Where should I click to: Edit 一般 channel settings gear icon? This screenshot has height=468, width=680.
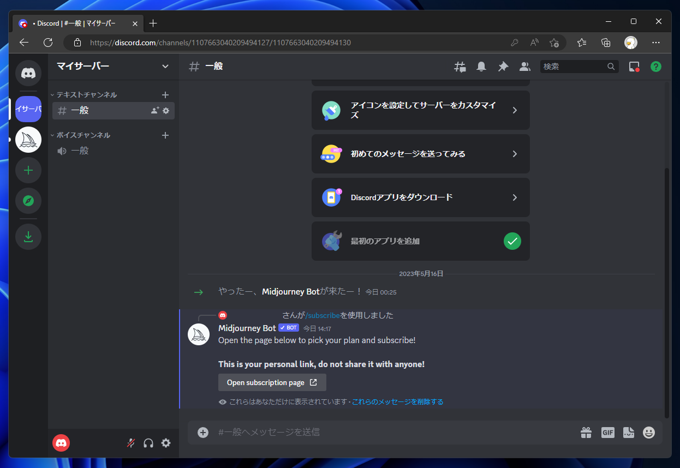coord(166,111)
